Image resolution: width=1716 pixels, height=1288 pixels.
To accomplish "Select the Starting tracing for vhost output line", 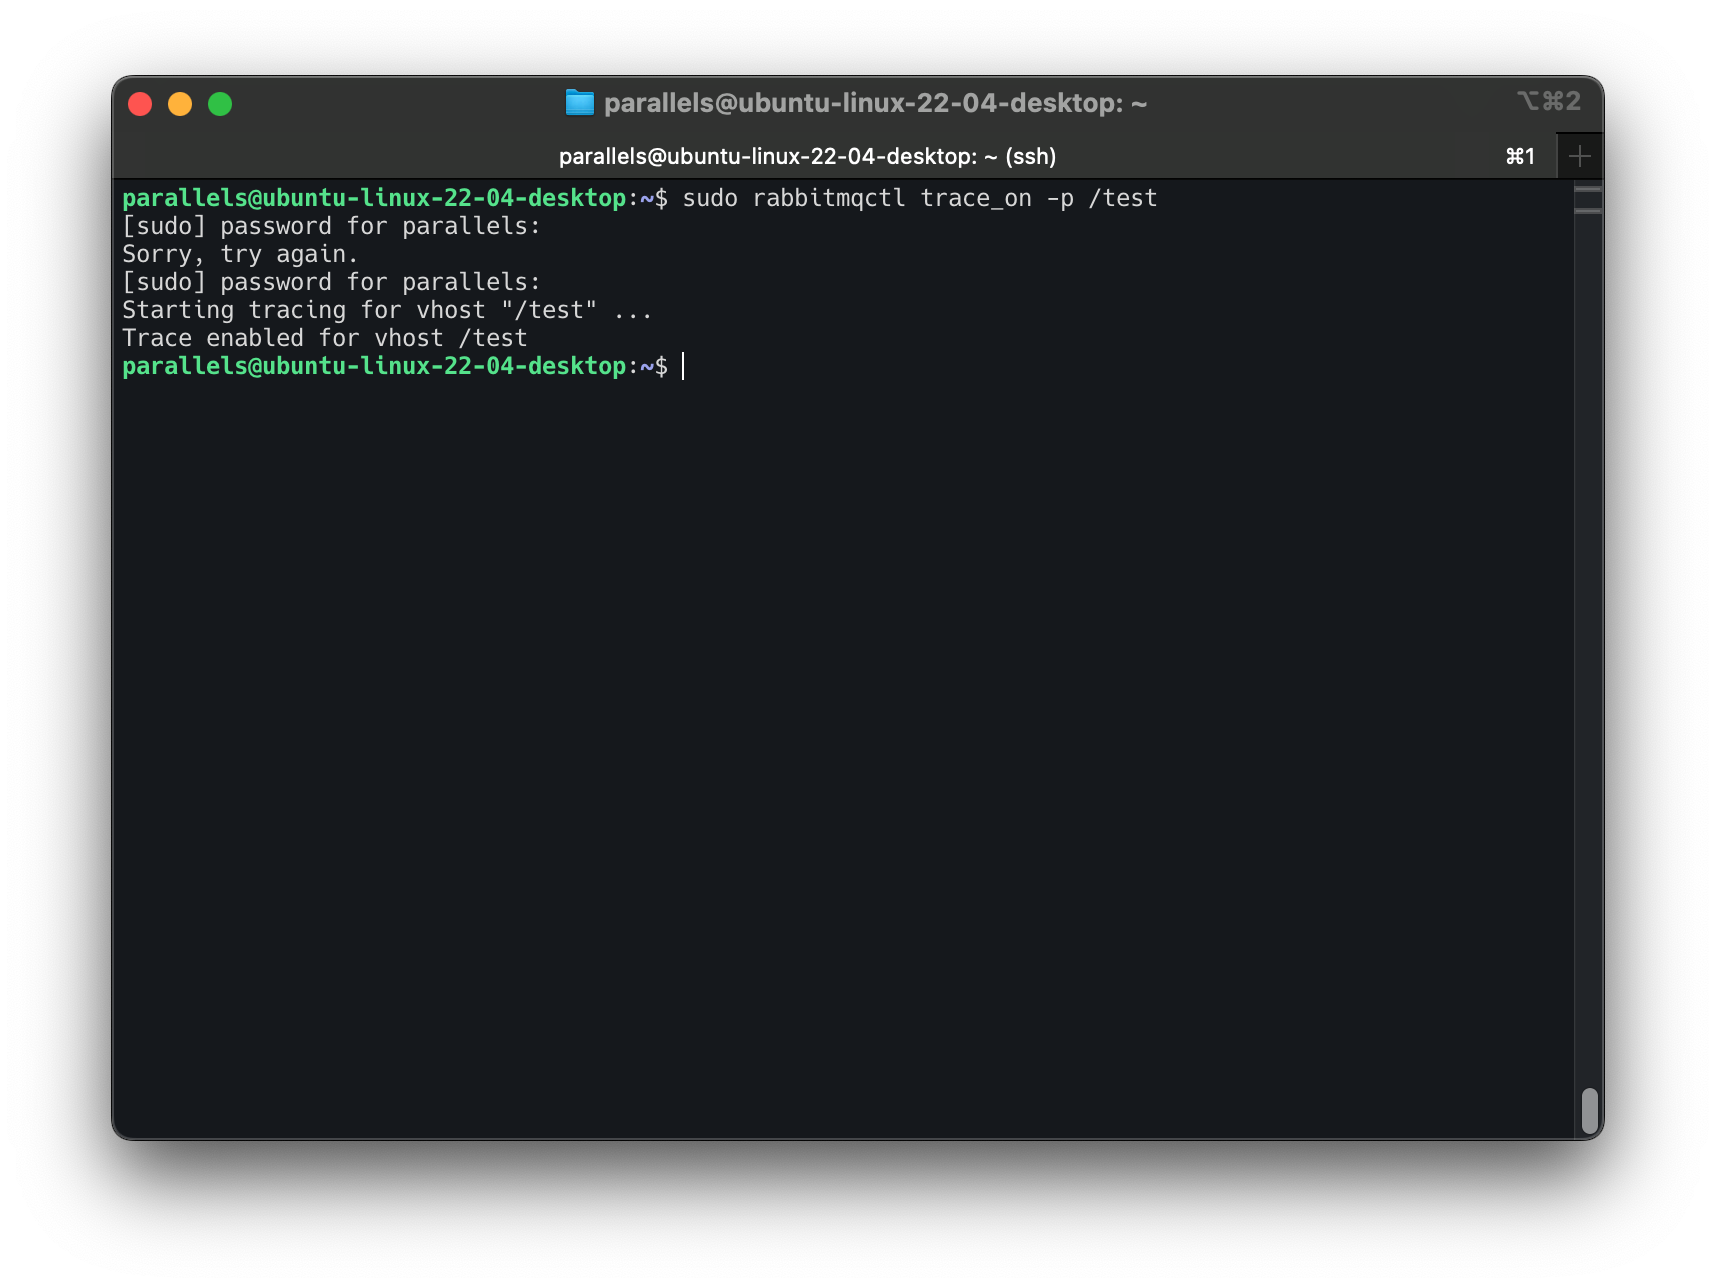I will pos(387,310).
